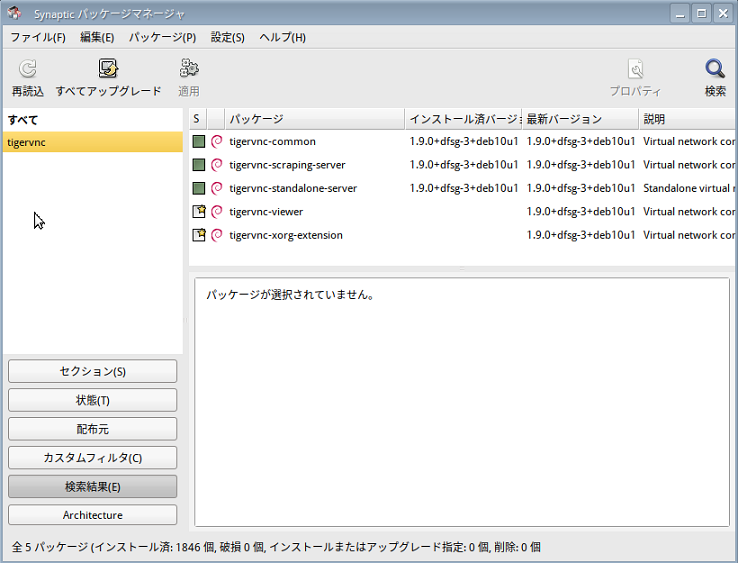Open the パッケージ(P) menu
This screenshot has width=738, height=563.
coord(162,37)
